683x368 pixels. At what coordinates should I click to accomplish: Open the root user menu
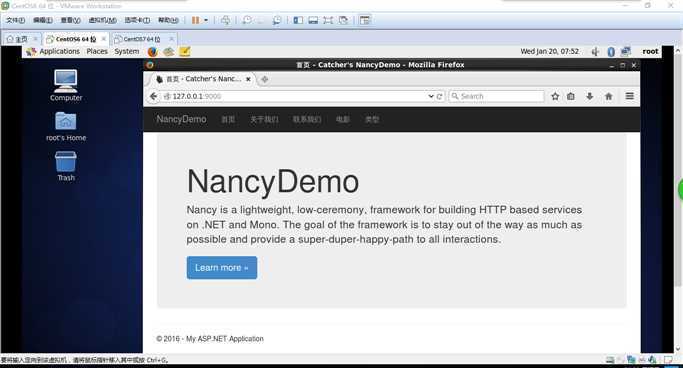[x=650, y=51]
